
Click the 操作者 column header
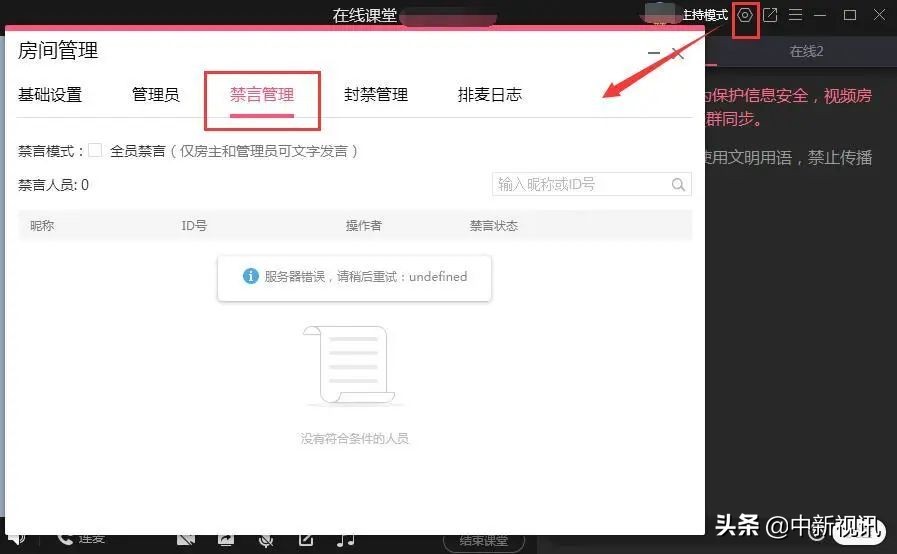click(x=363, y=225)
